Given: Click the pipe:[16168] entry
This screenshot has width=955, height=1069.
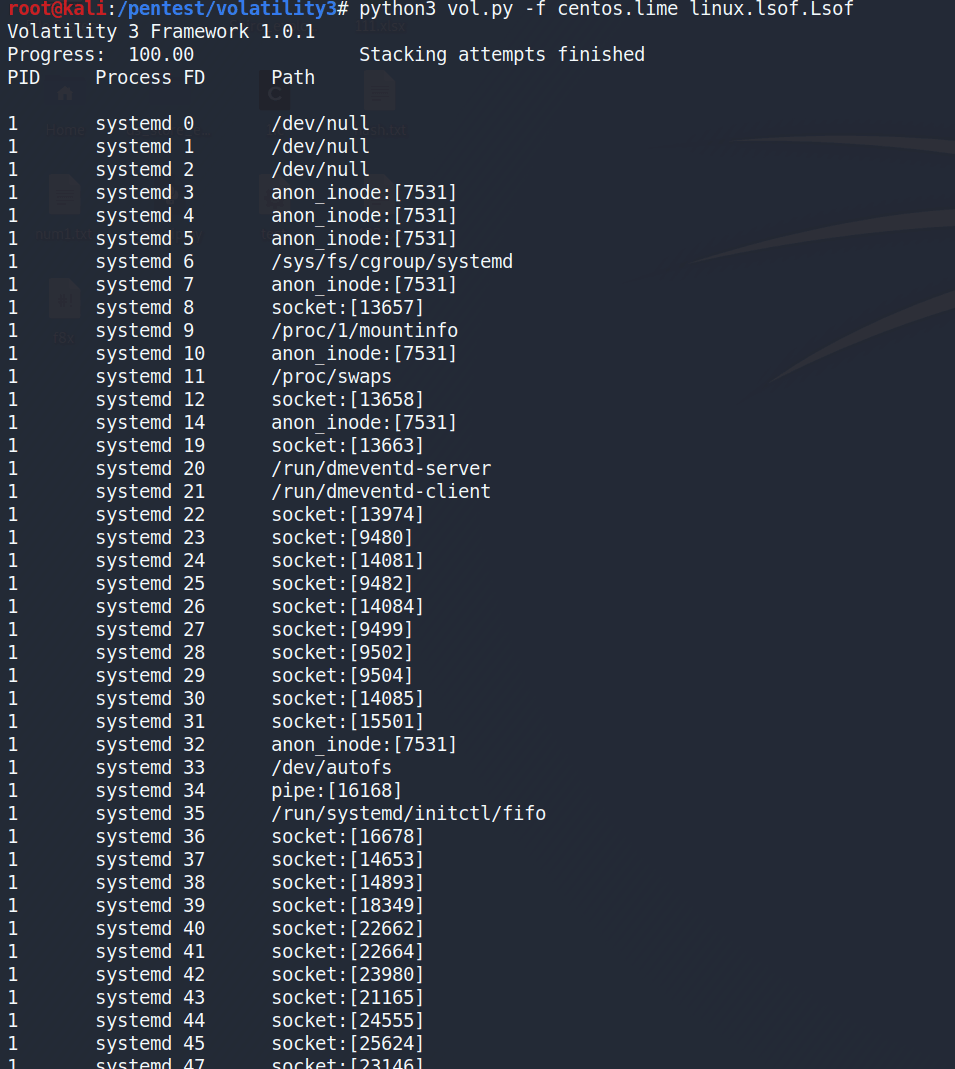Looking at the screenshot, I should click(x=336, y=791).
